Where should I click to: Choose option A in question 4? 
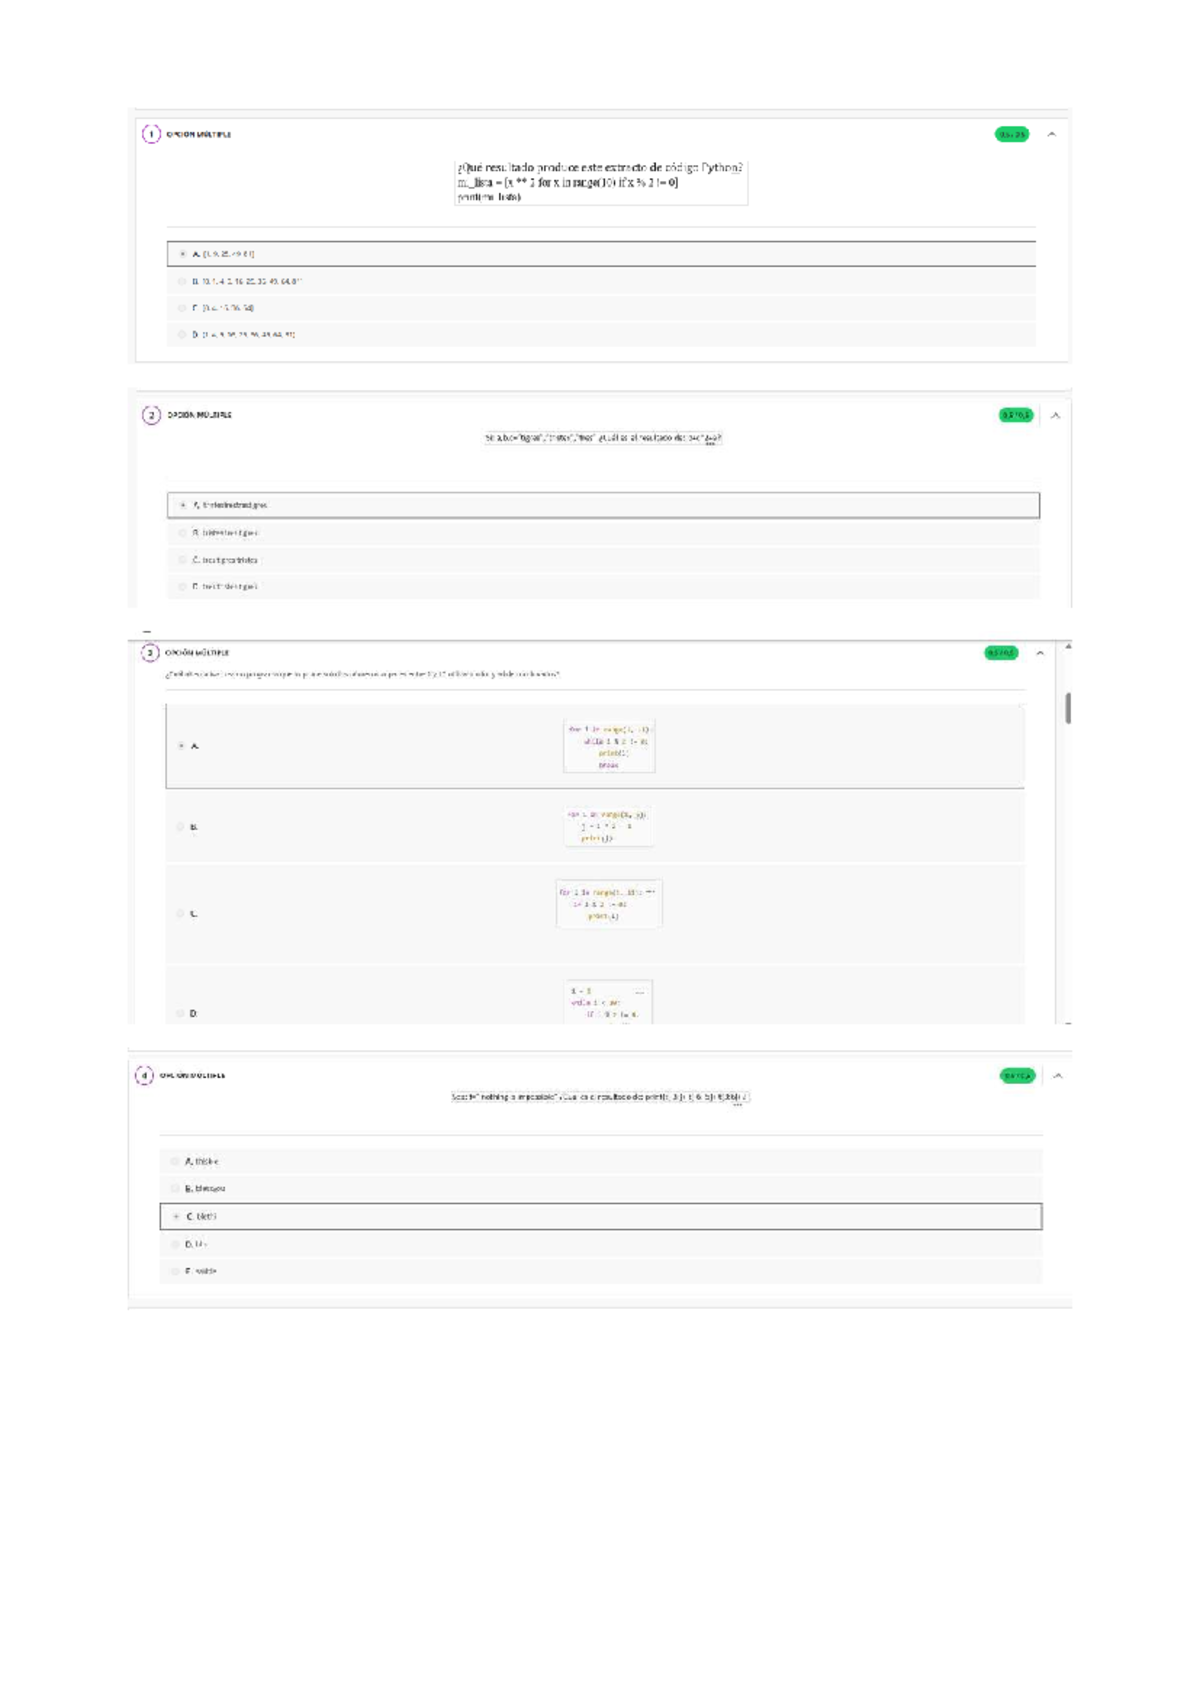[601, 1161]
